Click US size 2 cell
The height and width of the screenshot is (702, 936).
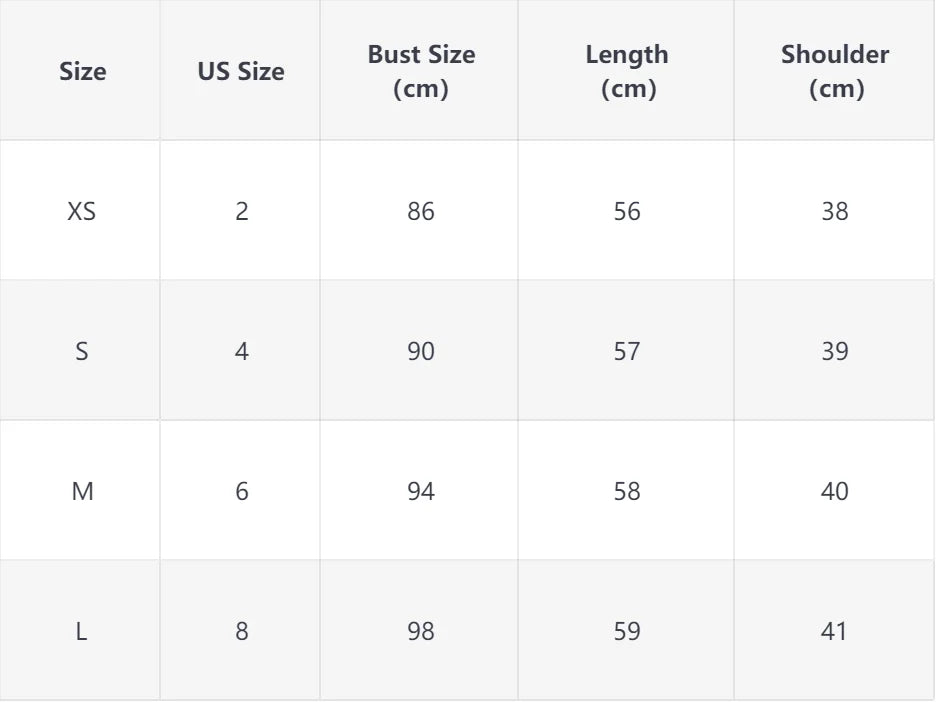241,211
